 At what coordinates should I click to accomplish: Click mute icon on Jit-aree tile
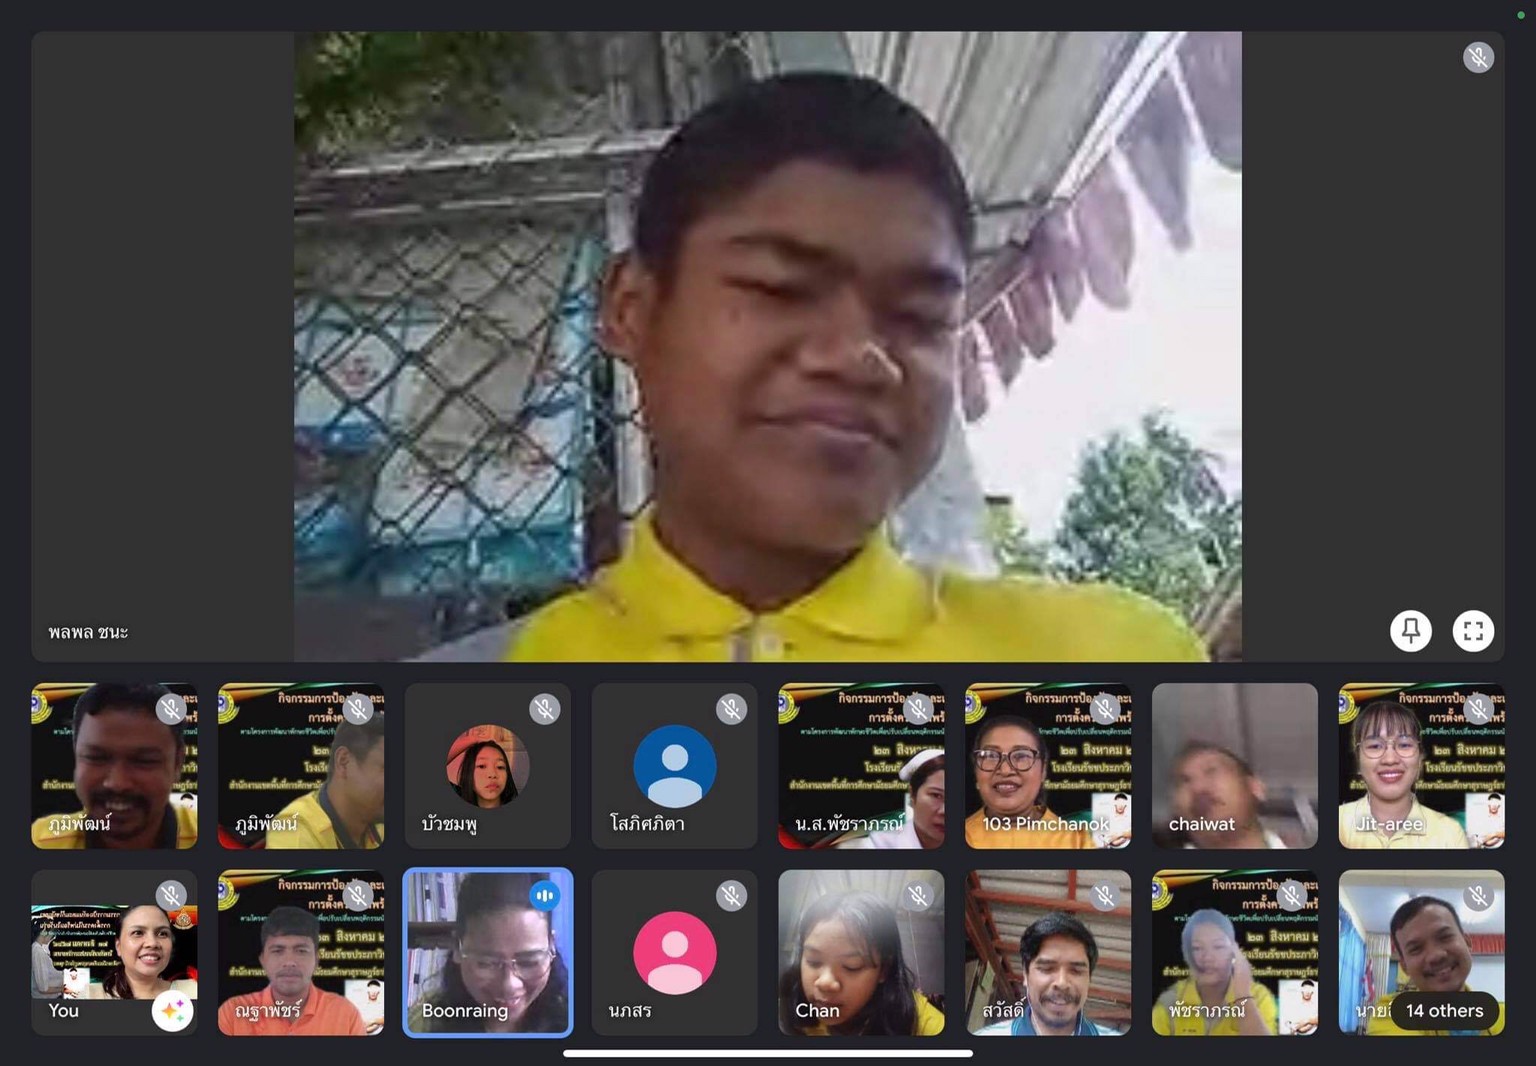pyautogui.click(x=1478, y=709)
